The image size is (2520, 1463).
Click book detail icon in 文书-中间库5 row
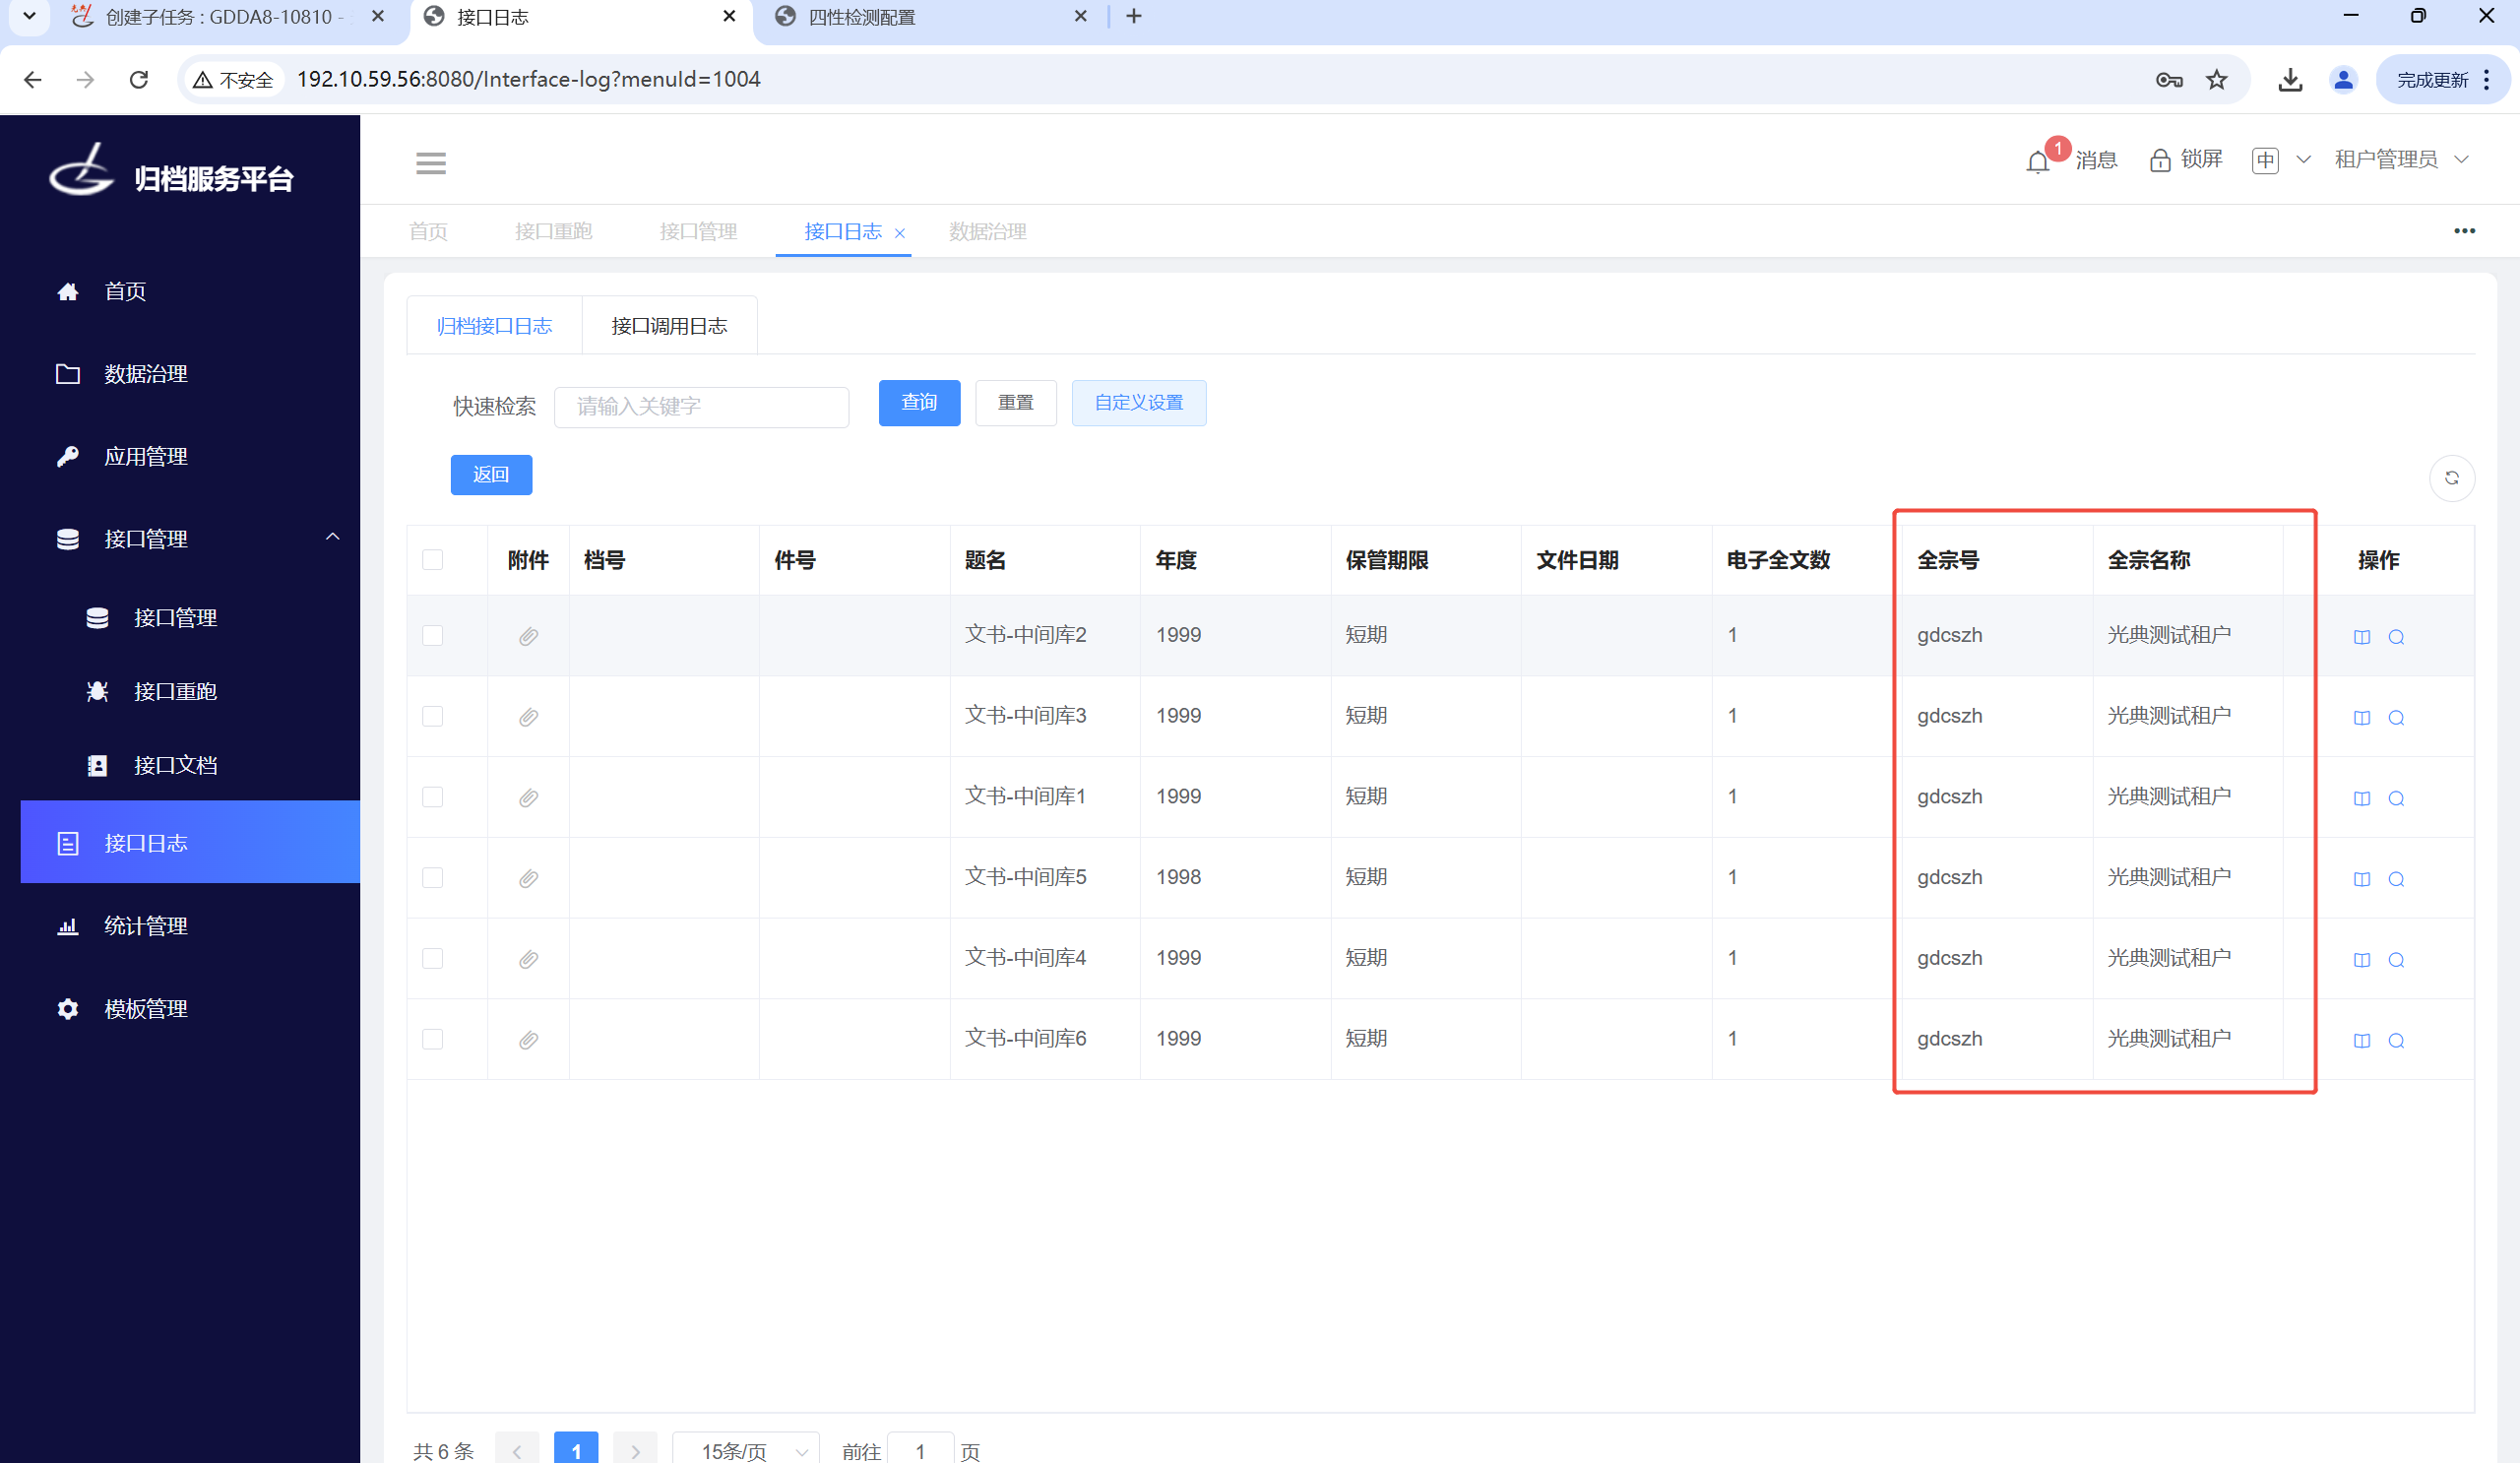(2362, 879)
